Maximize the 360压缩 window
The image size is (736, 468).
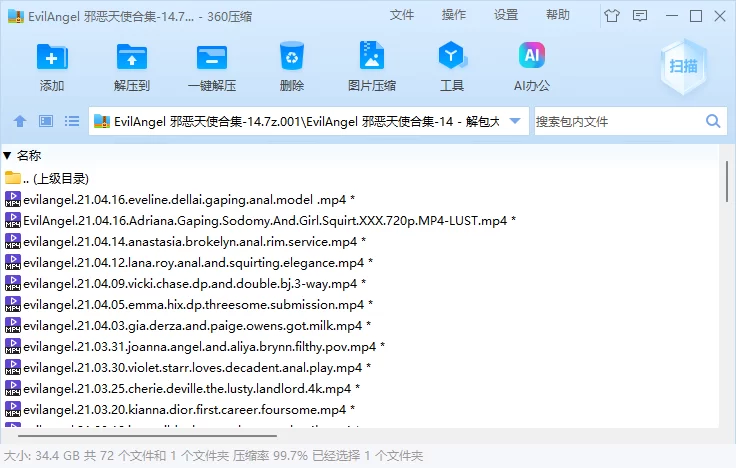click(x=696, y=16)
